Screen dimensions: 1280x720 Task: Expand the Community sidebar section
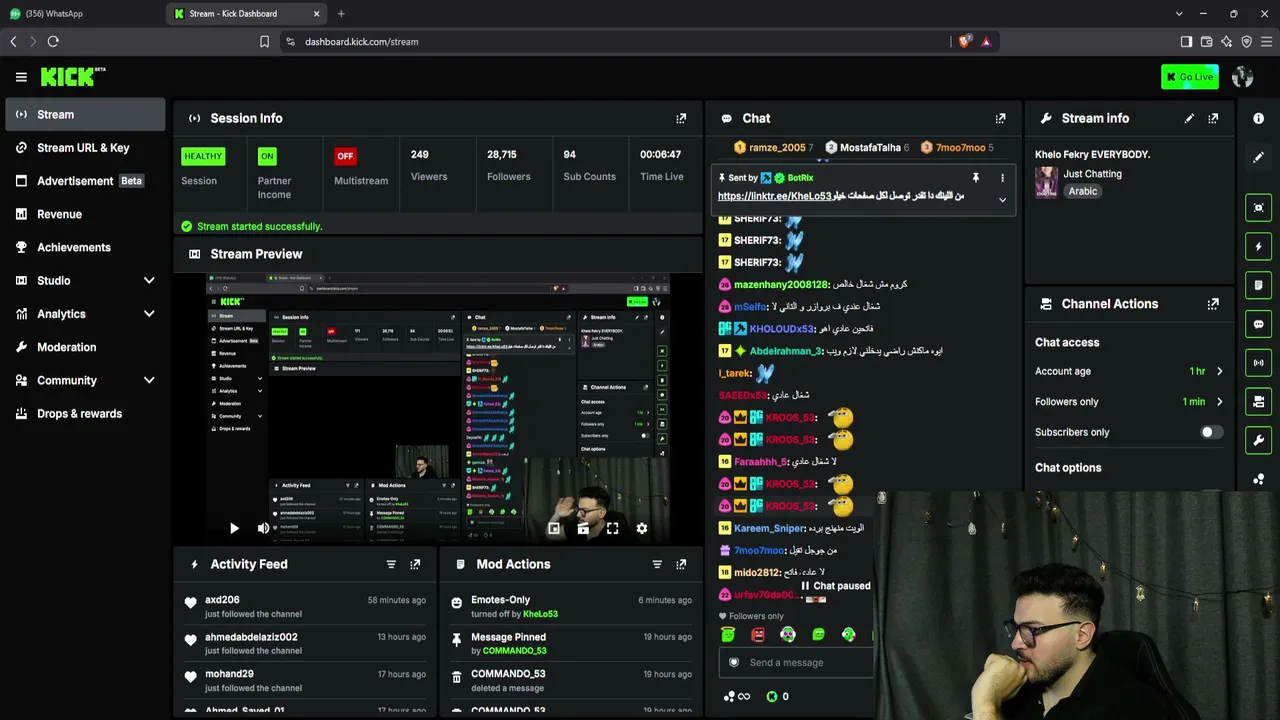(149, 380)
